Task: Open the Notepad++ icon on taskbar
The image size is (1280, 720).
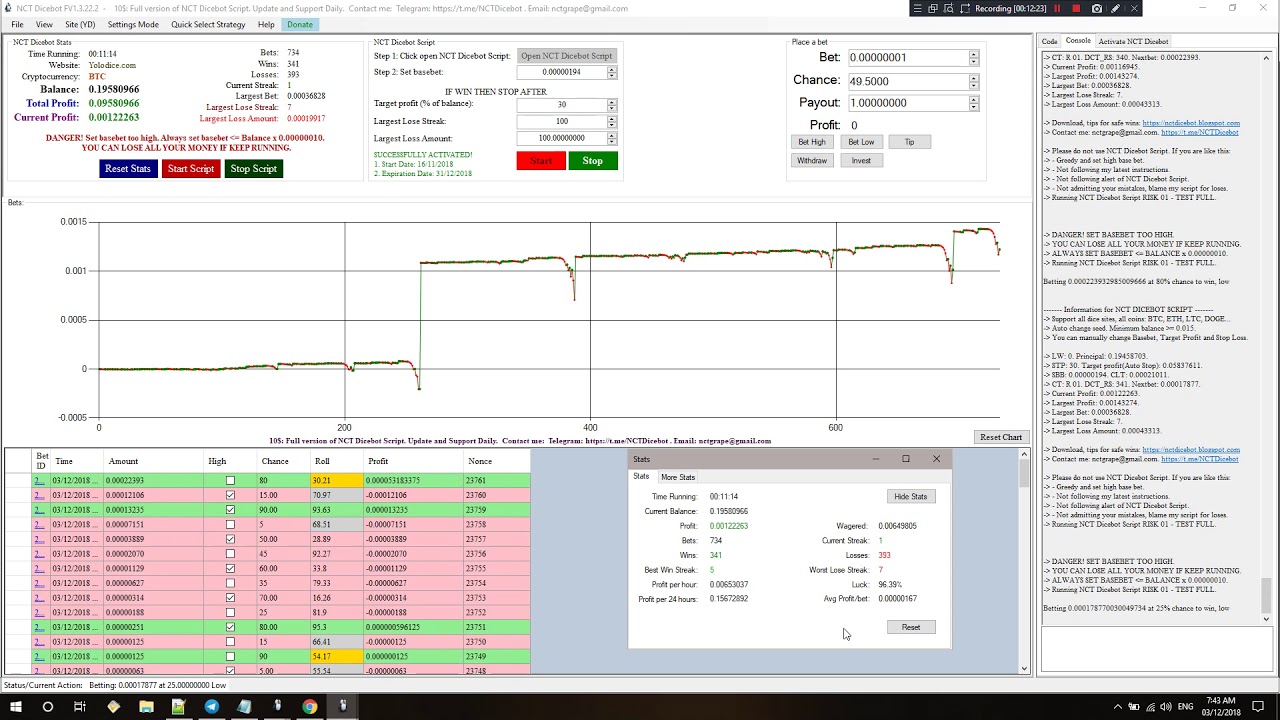Action: click(x=178, y=707)
